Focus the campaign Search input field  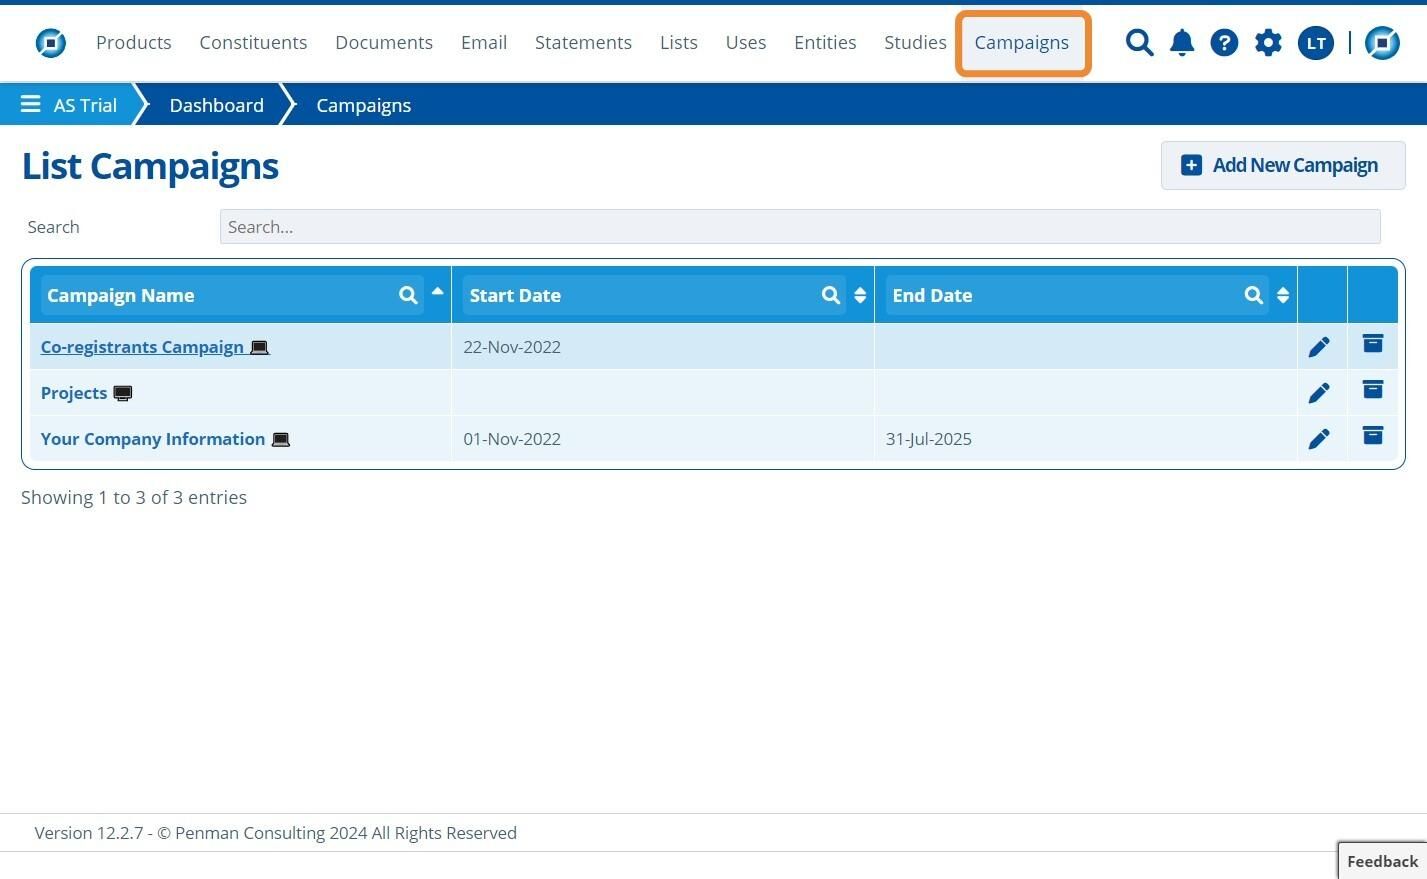click(x=800, y=227)
